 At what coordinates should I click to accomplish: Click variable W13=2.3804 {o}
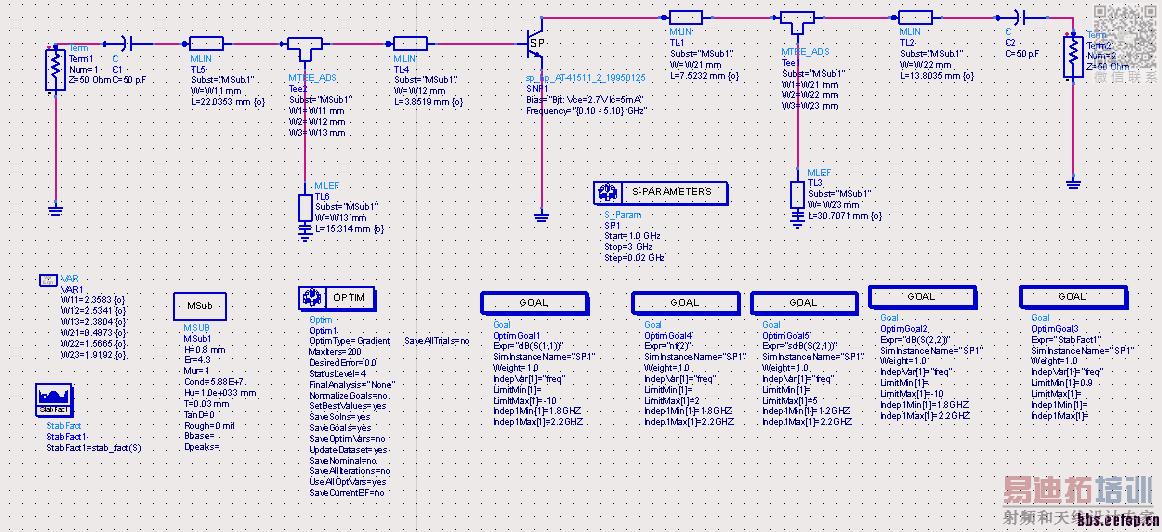click(x=93, y=322)
